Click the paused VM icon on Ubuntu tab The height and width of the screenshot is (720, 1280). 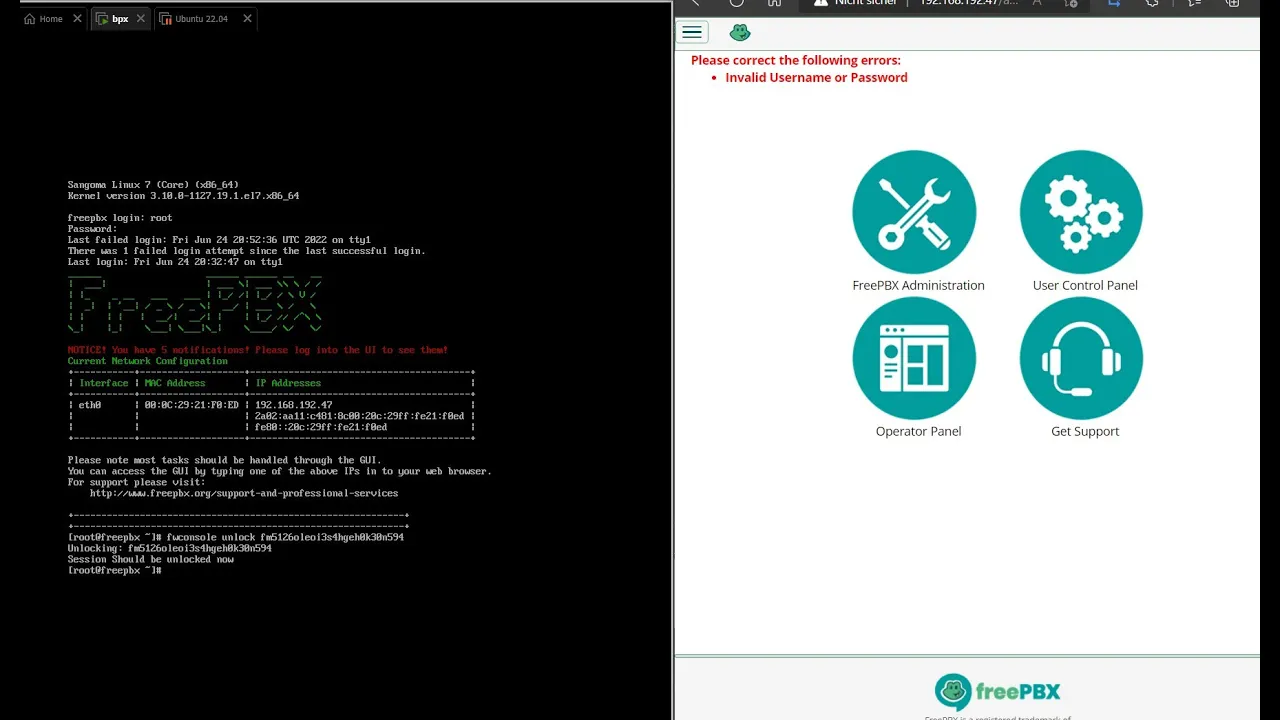click(165, 19)
